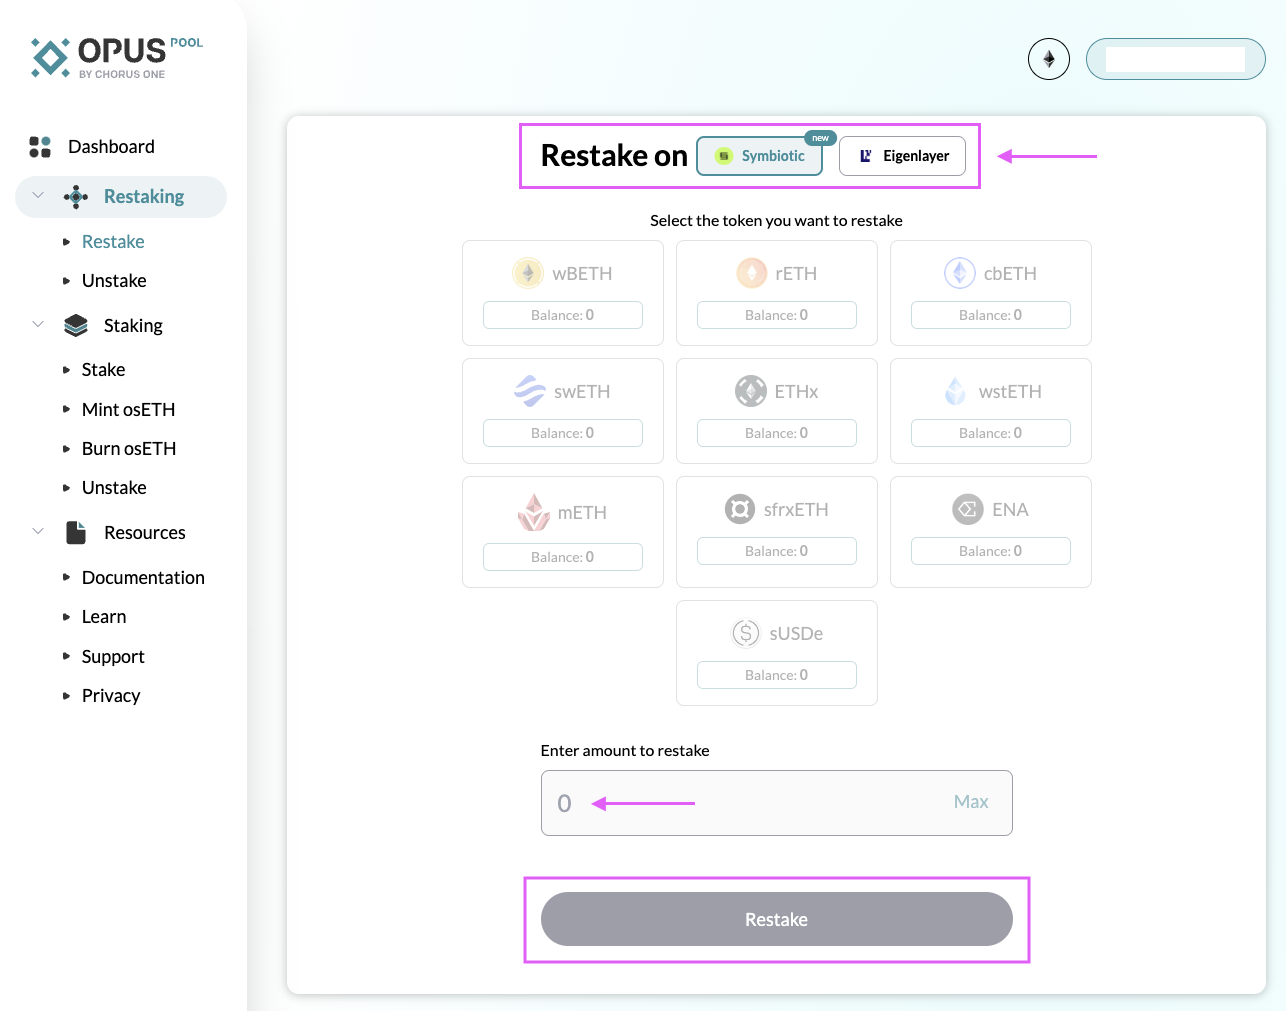1286x1011 pixels.
Task: Click the rETH token icon
Action: coord(751,273)
